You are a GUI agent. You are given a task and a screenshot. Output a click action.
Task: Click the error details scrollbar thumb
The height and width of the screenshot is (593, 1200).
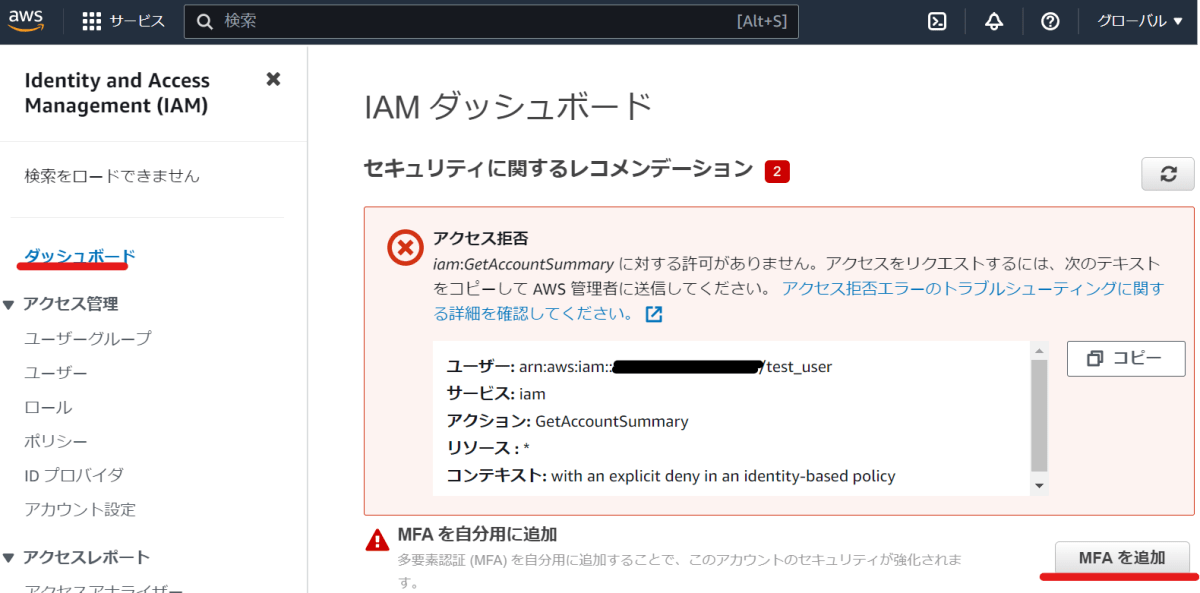(1040, 415)
